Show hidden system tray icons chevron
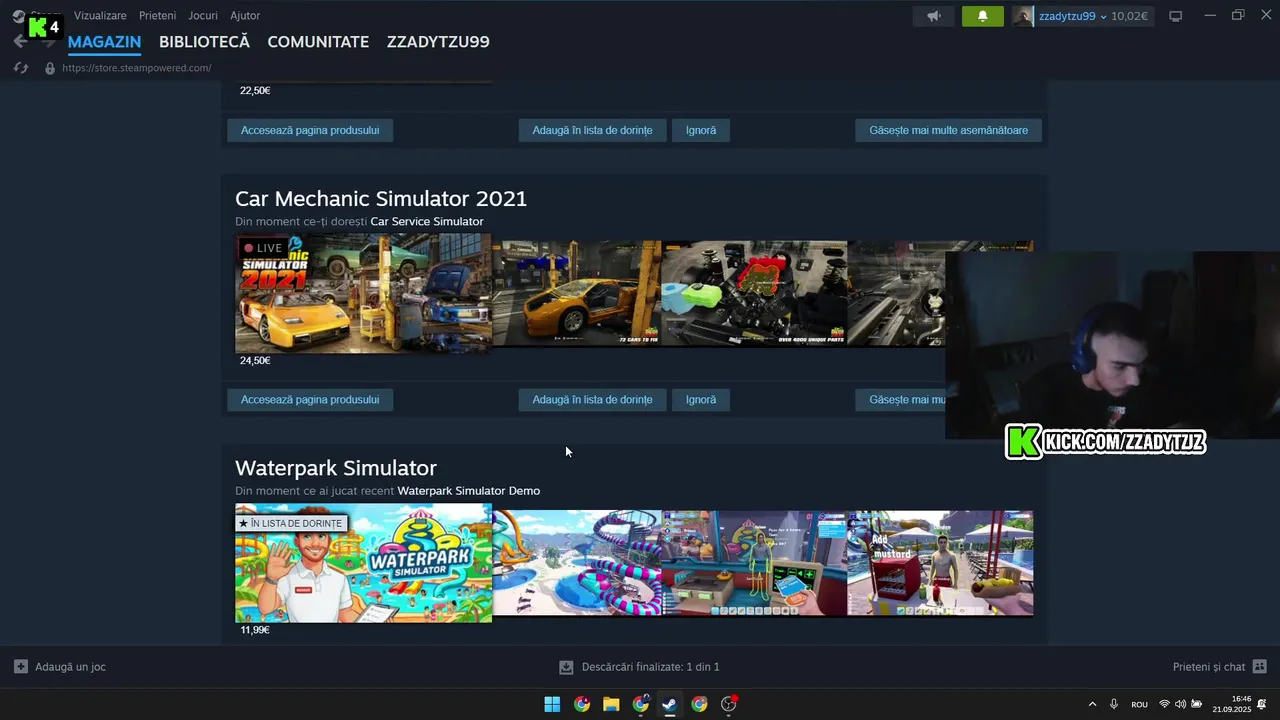Image resolution: width=1280 pixels, height=720 pixels. click(x=1092, y=704)
